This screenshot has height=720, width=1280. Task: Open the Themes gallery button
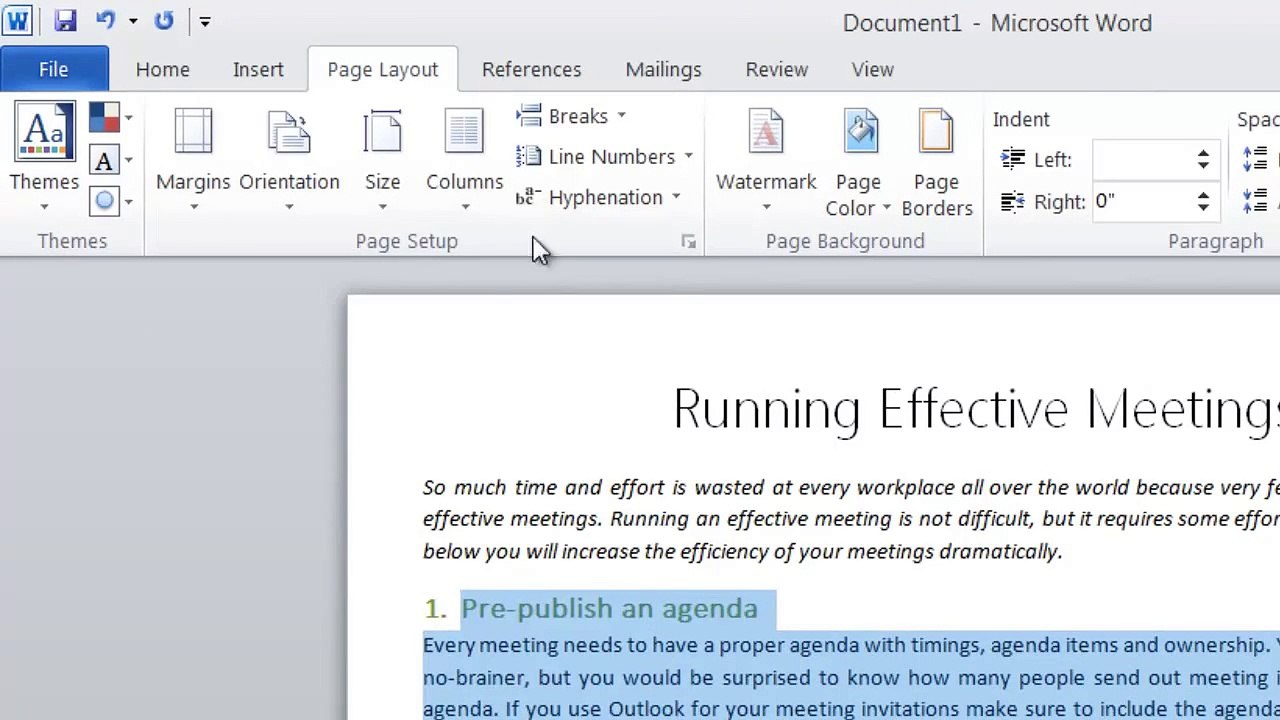(x=44, y=158)
